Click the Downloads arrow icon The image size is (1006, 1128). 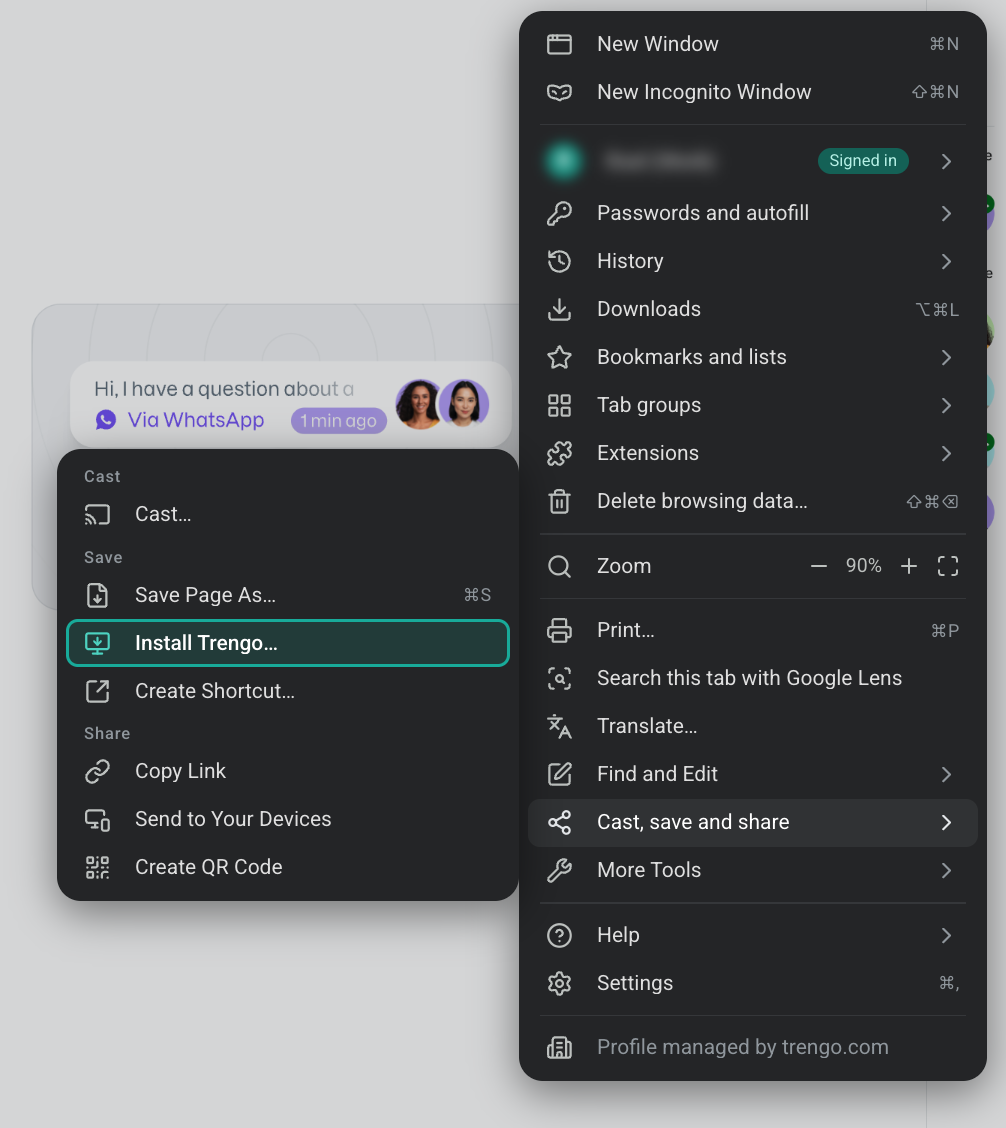click(x=559, y=309)
